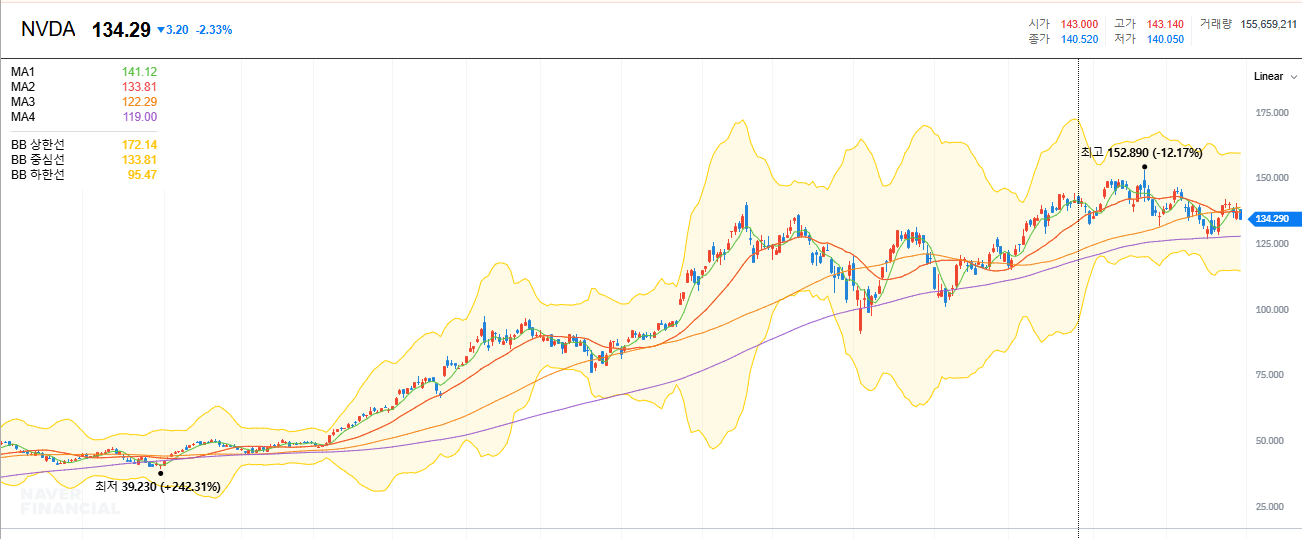Click the -2.33% change percentage
The height and width of the screenshot is (539, 1302).
click(213, 30)
